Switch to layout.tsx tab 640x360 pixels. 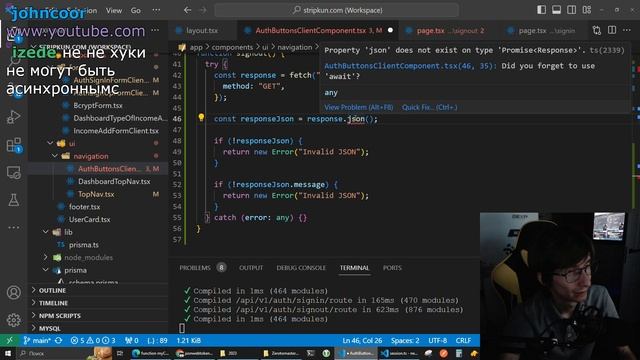(x=202, y=31)
